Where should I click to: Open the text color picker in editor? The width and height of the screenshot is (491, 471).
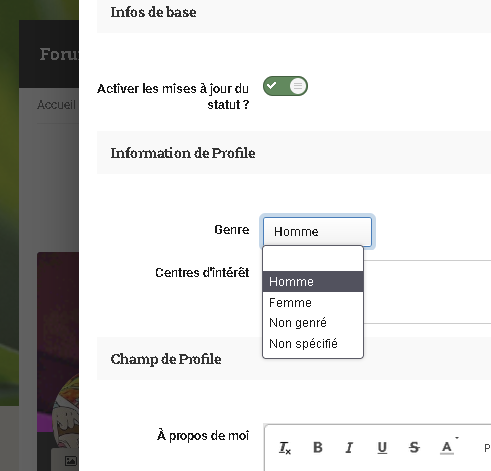pyautogui.click(x=448, y=447)
